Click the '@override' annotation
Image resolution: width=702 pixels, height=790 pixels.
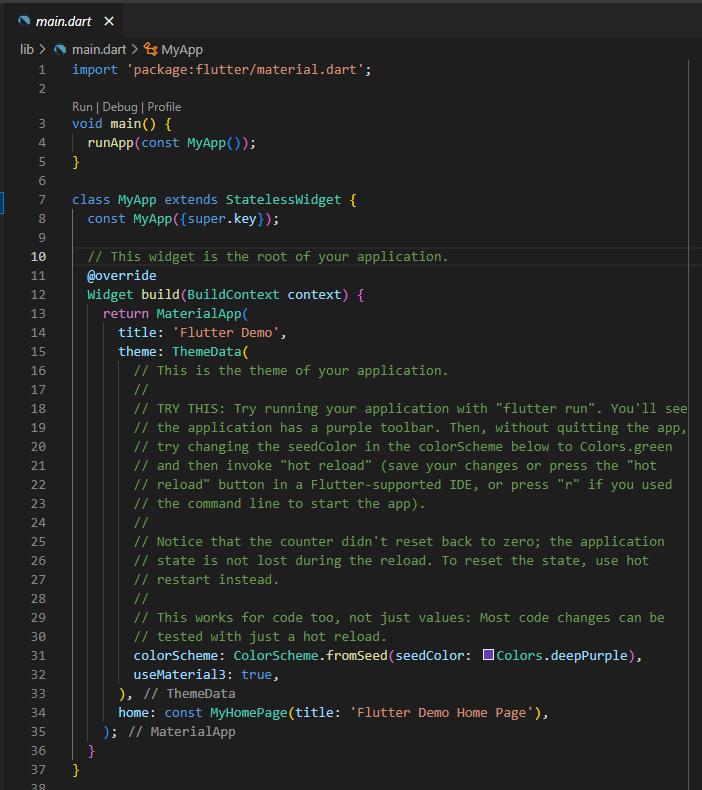(x=121, y=276)
